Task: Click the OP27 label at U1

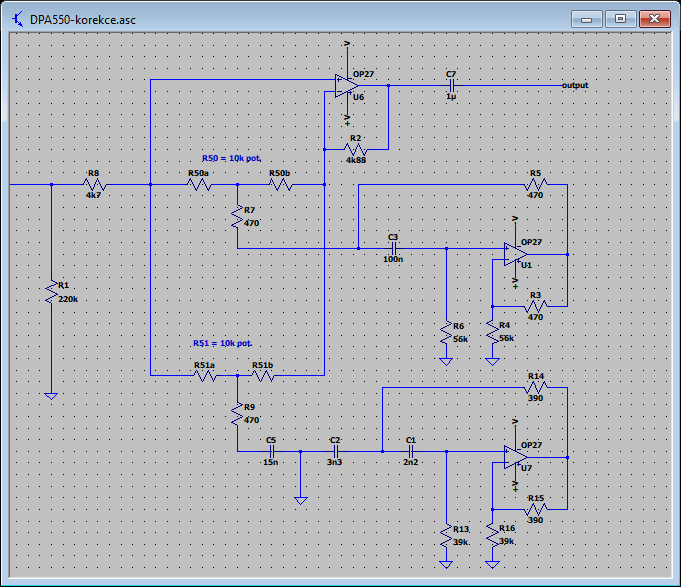Action: (x=531, y=242)
